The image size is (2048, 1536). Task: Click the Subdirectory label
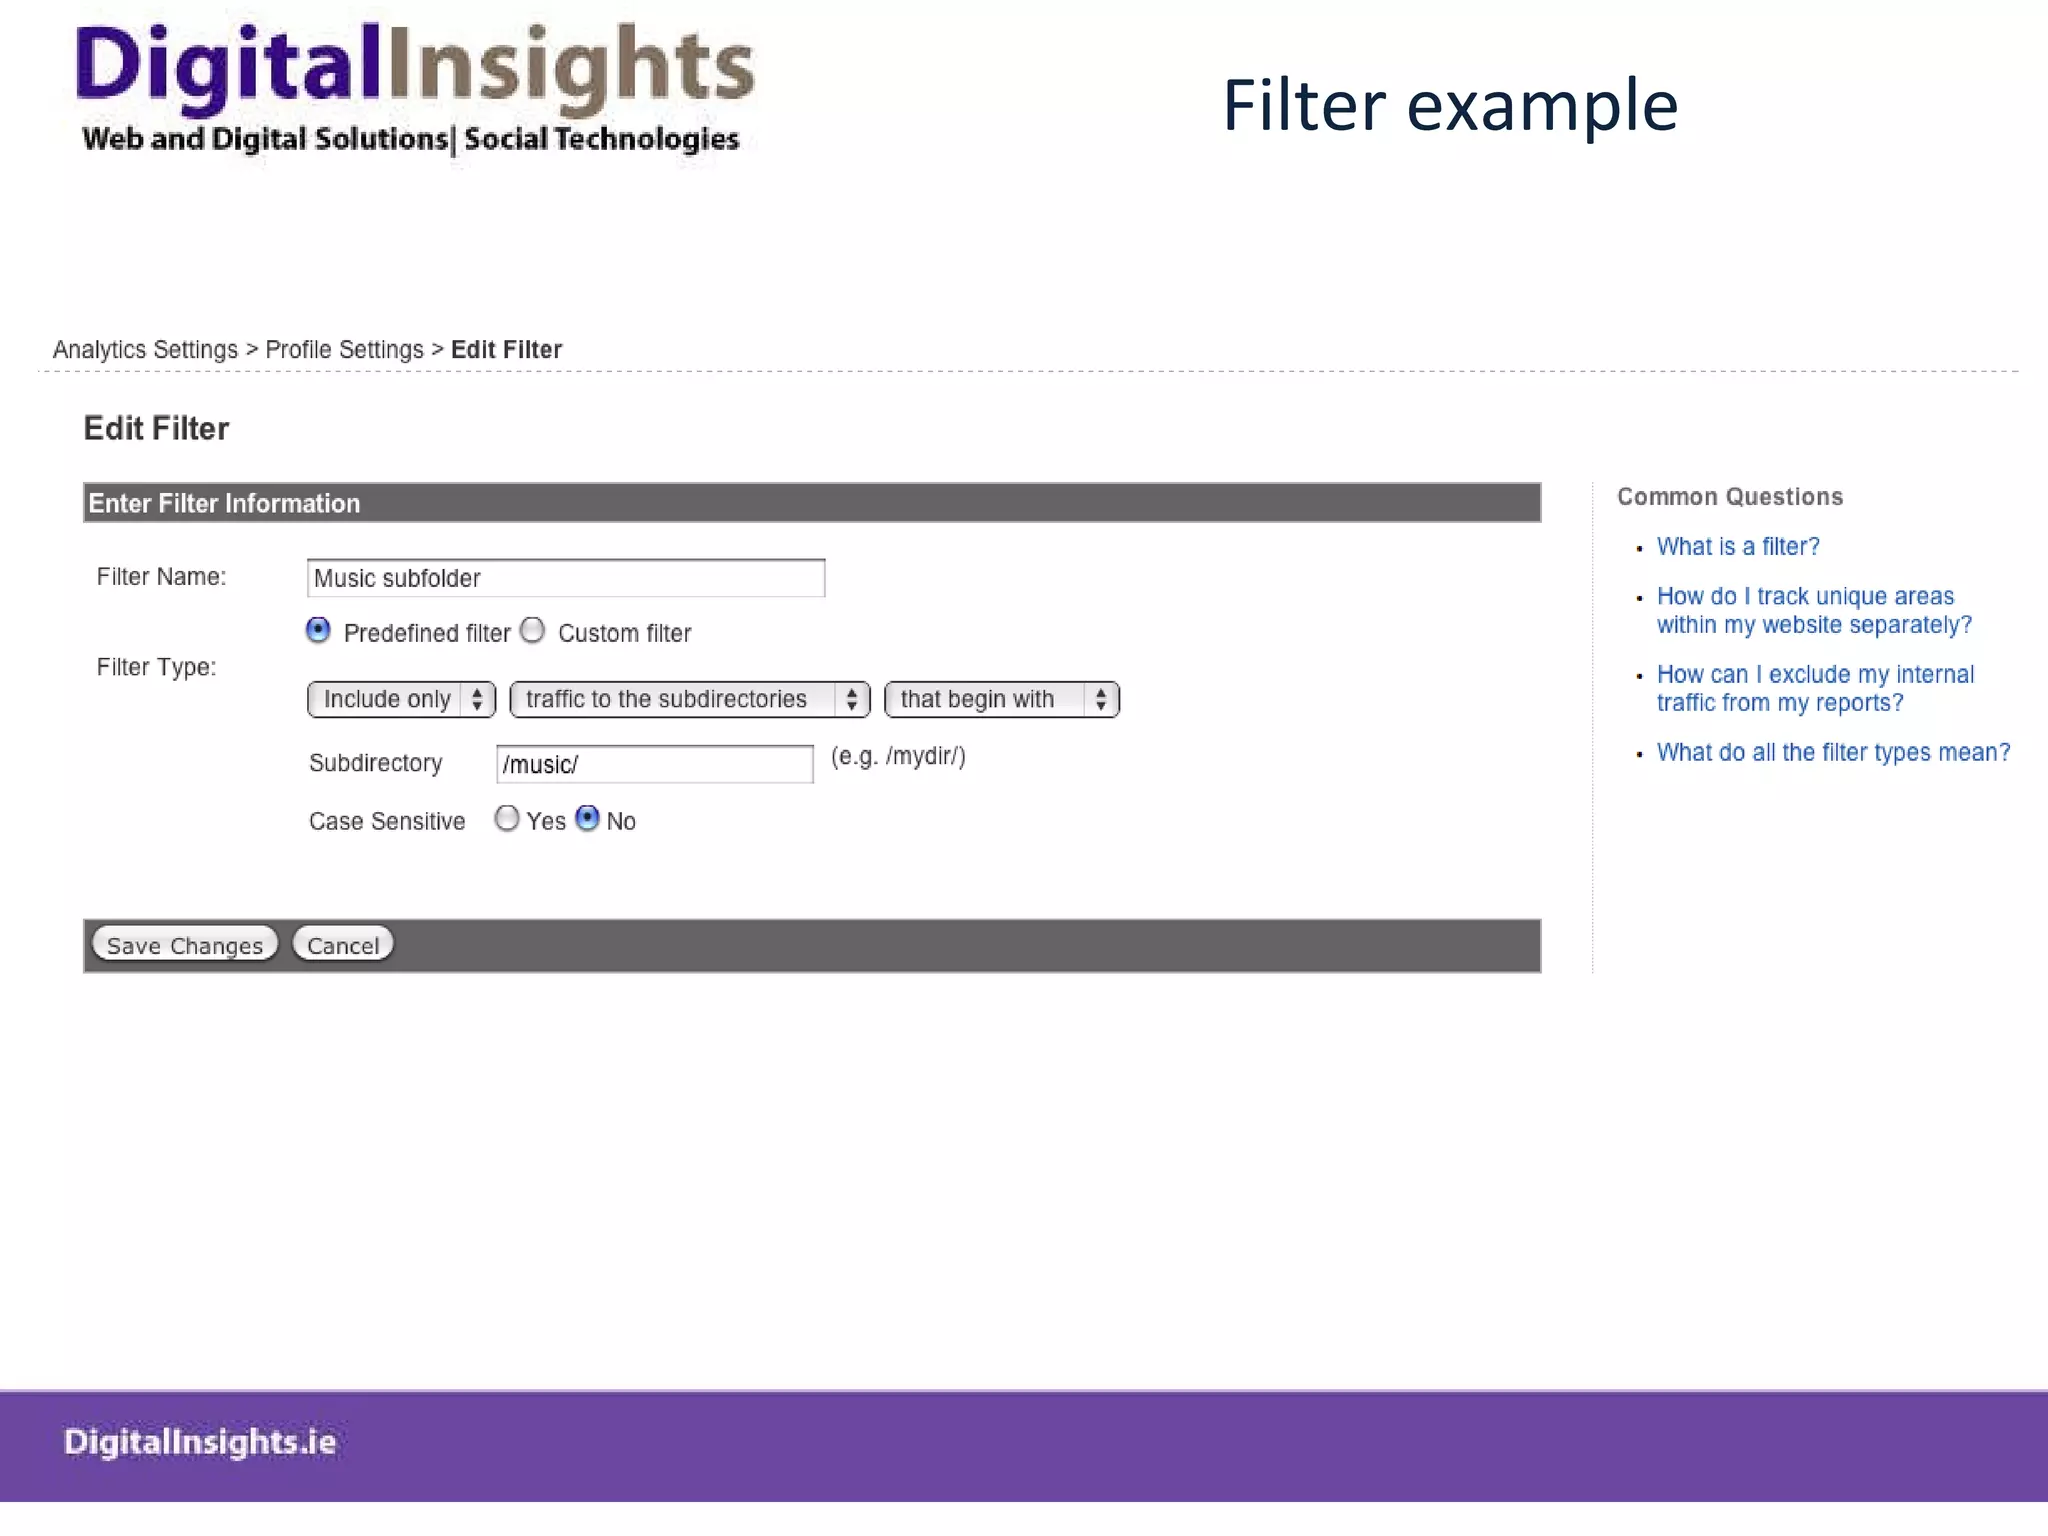375,763
